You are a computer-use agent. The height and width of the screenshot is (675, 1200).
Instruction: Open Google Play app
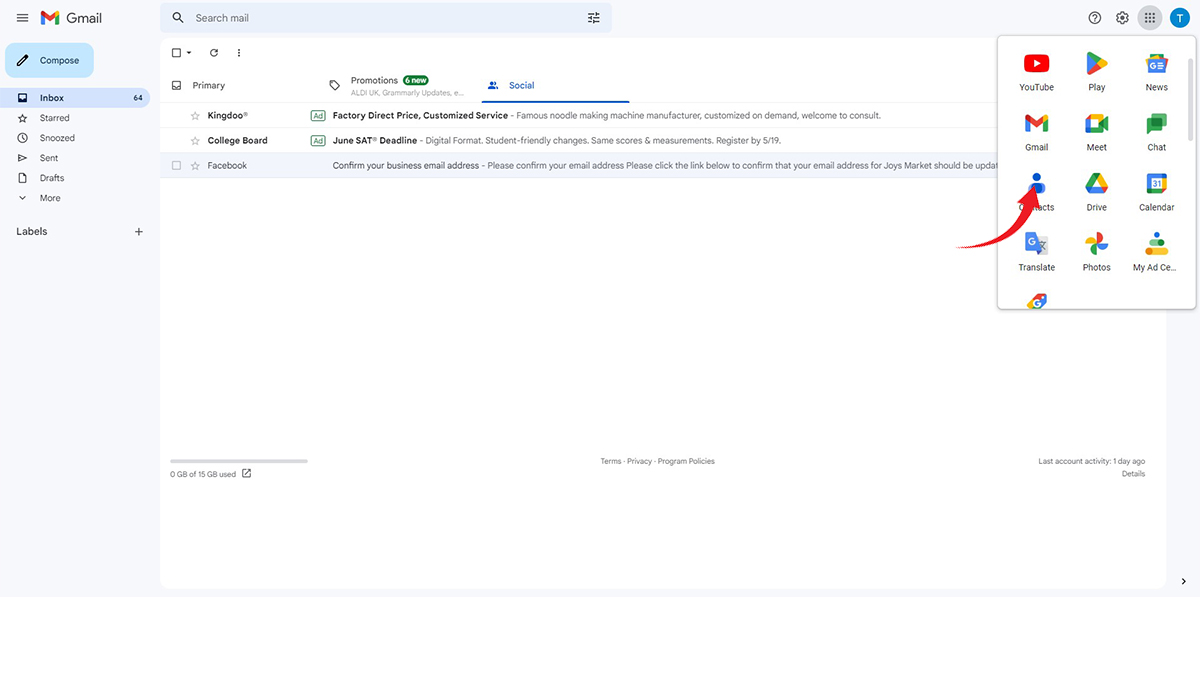point(1097,73)
